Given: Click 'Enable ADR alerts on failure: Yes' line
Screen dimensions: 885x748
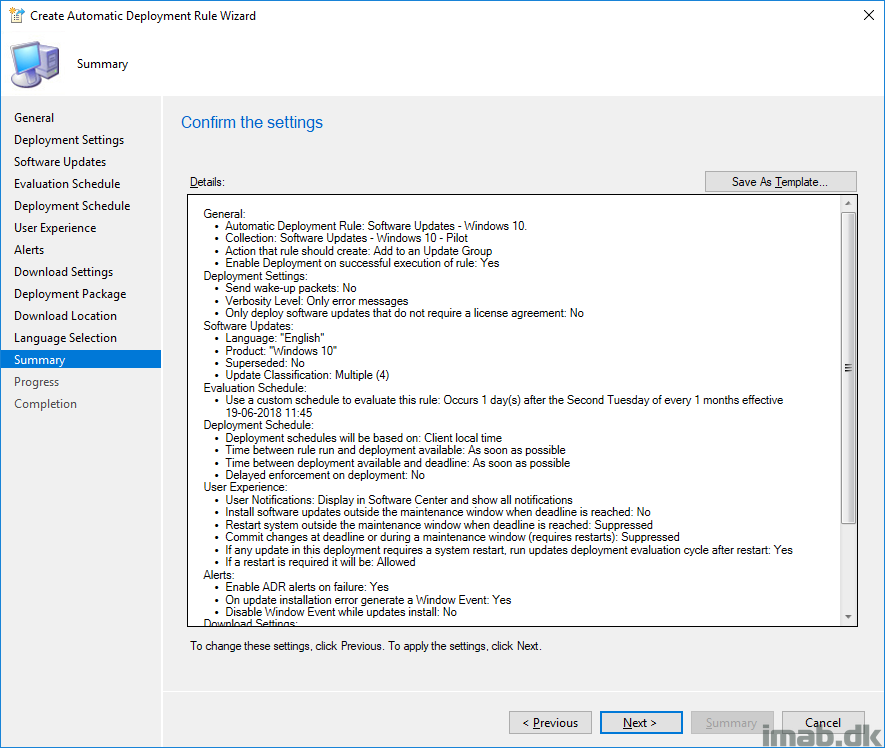Looking at the screenshot, I should (307, 587).
